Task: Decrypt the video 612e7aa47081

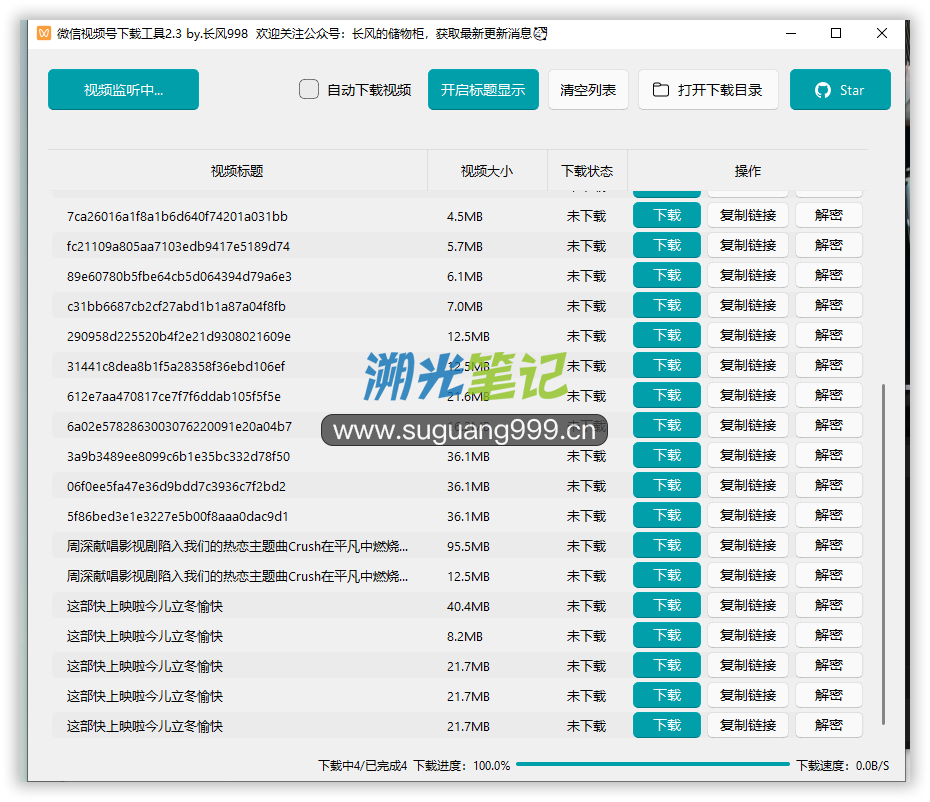Action: [829, 395]
